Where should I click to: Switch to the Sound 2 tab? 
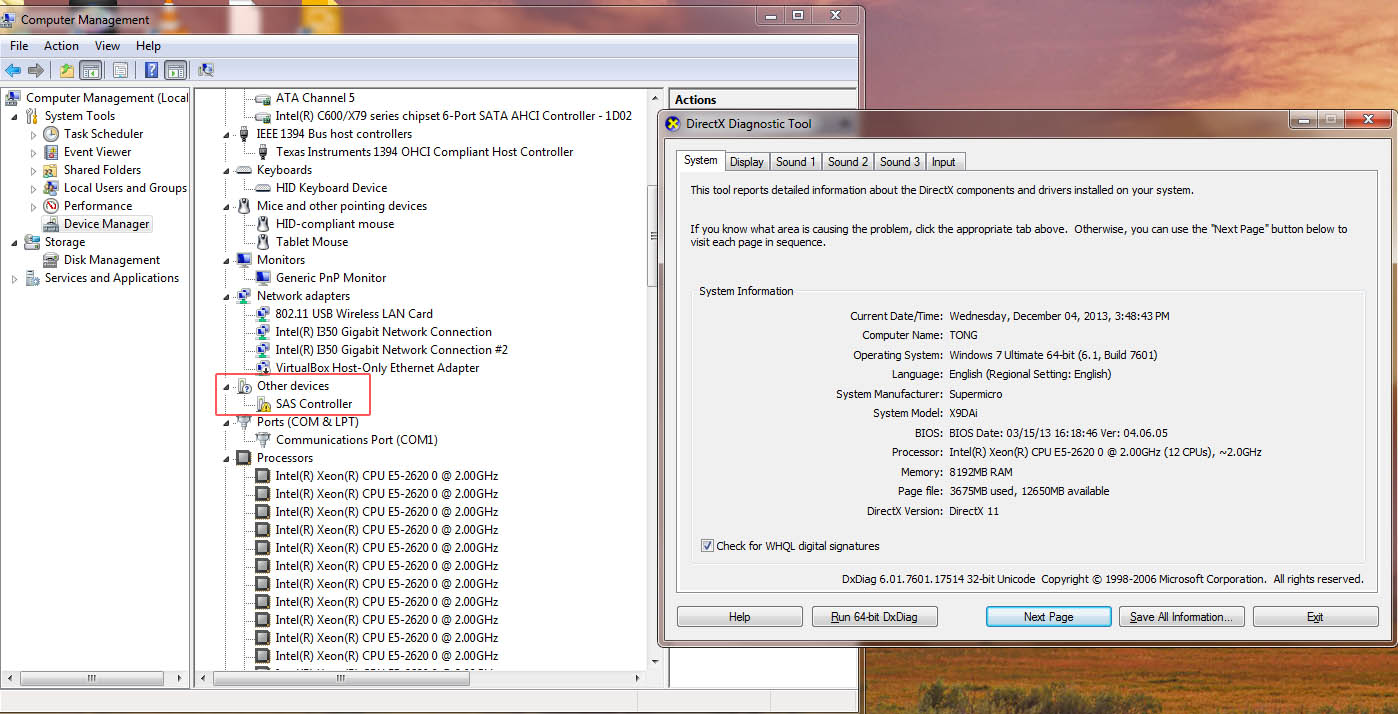pyautogui.click(x=848, y=161)
